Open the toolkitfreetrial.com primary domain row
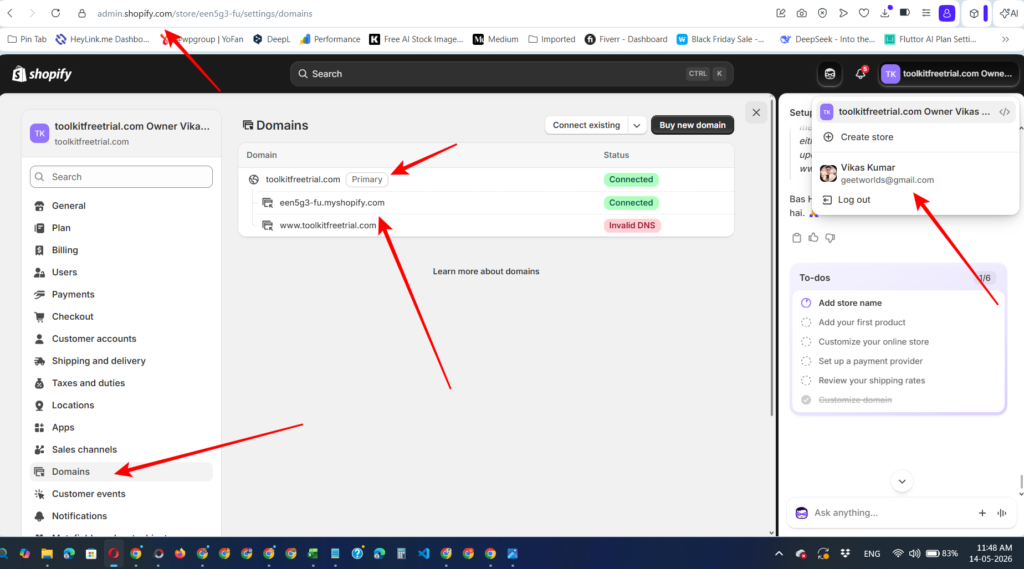The image size is (1024, 569). click(486, 180)
